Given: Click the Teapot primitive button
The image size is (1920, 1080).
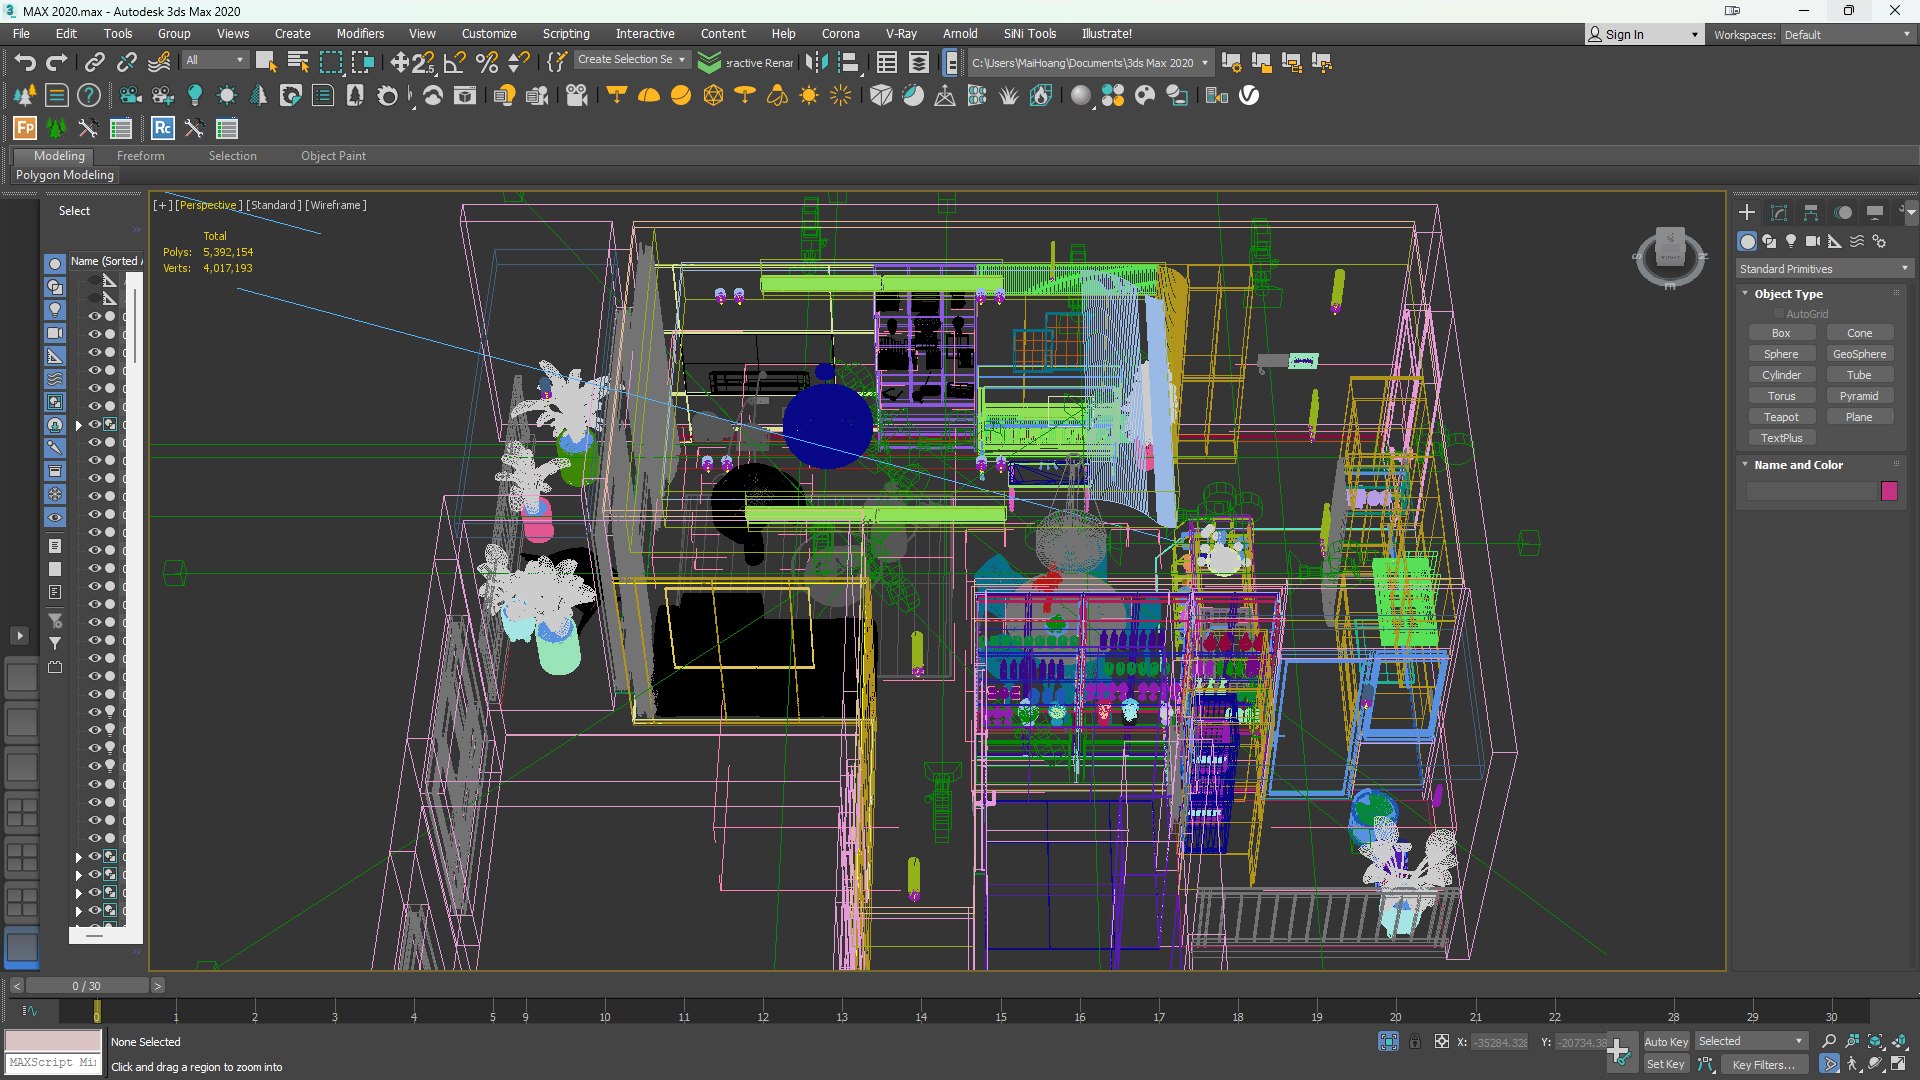Looking at the screenshot, I should (1781, 417).
